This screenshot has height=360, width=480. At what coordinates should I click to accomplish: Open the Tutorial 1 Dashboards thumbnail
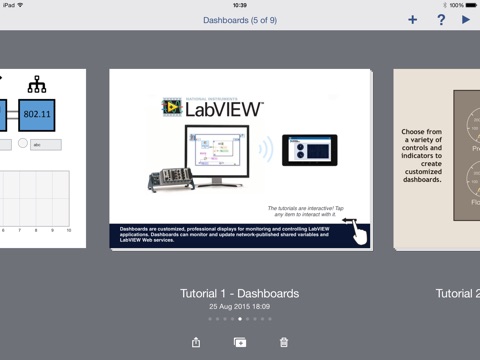(x=241, y=159)
